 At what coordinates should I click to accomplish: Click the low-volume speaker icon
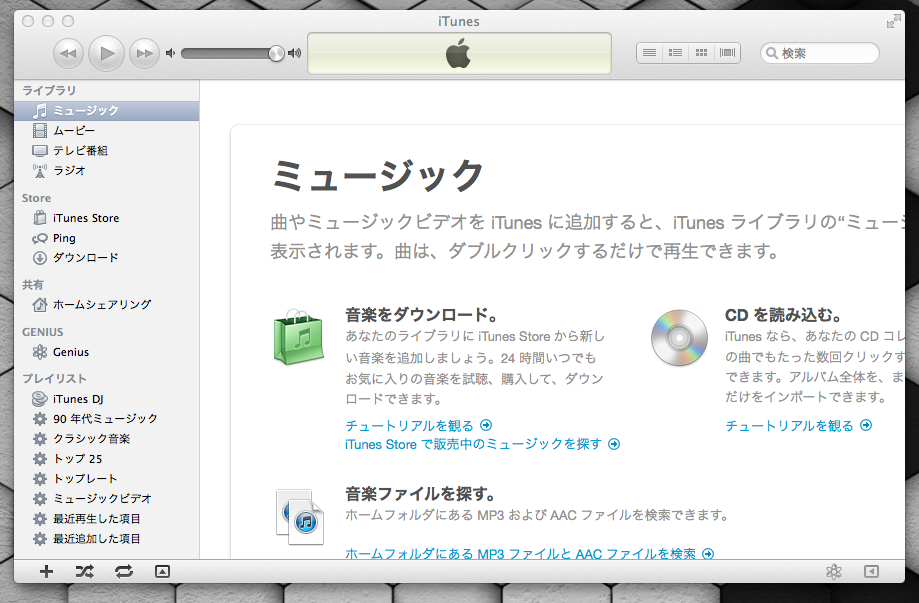tap(171, 53)
